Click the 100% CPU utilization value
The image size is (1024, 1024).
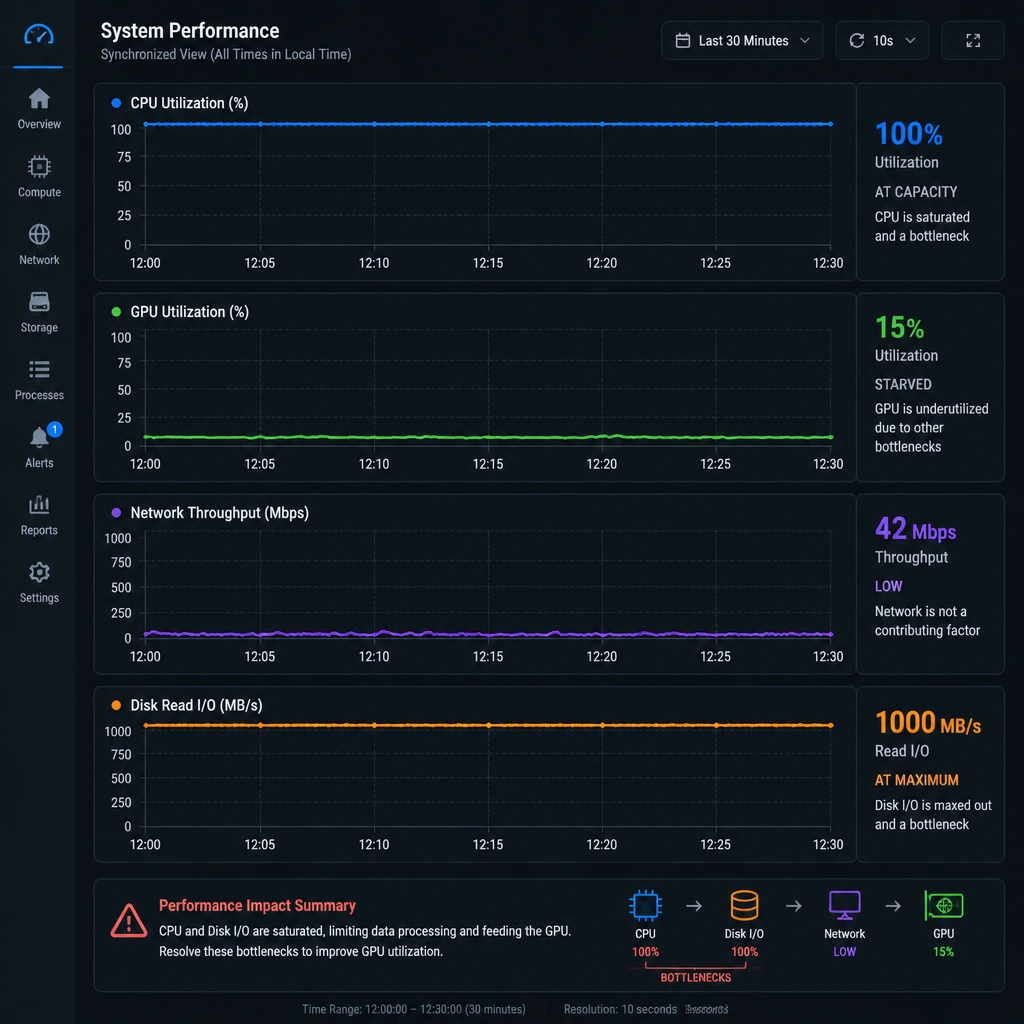[908, 134]
